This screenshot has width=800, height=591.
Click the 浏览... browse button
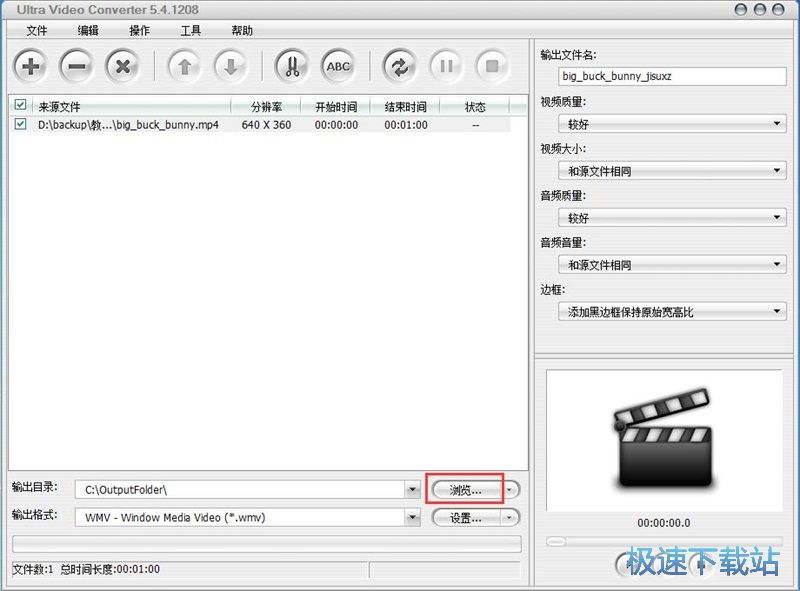(466, 490)
